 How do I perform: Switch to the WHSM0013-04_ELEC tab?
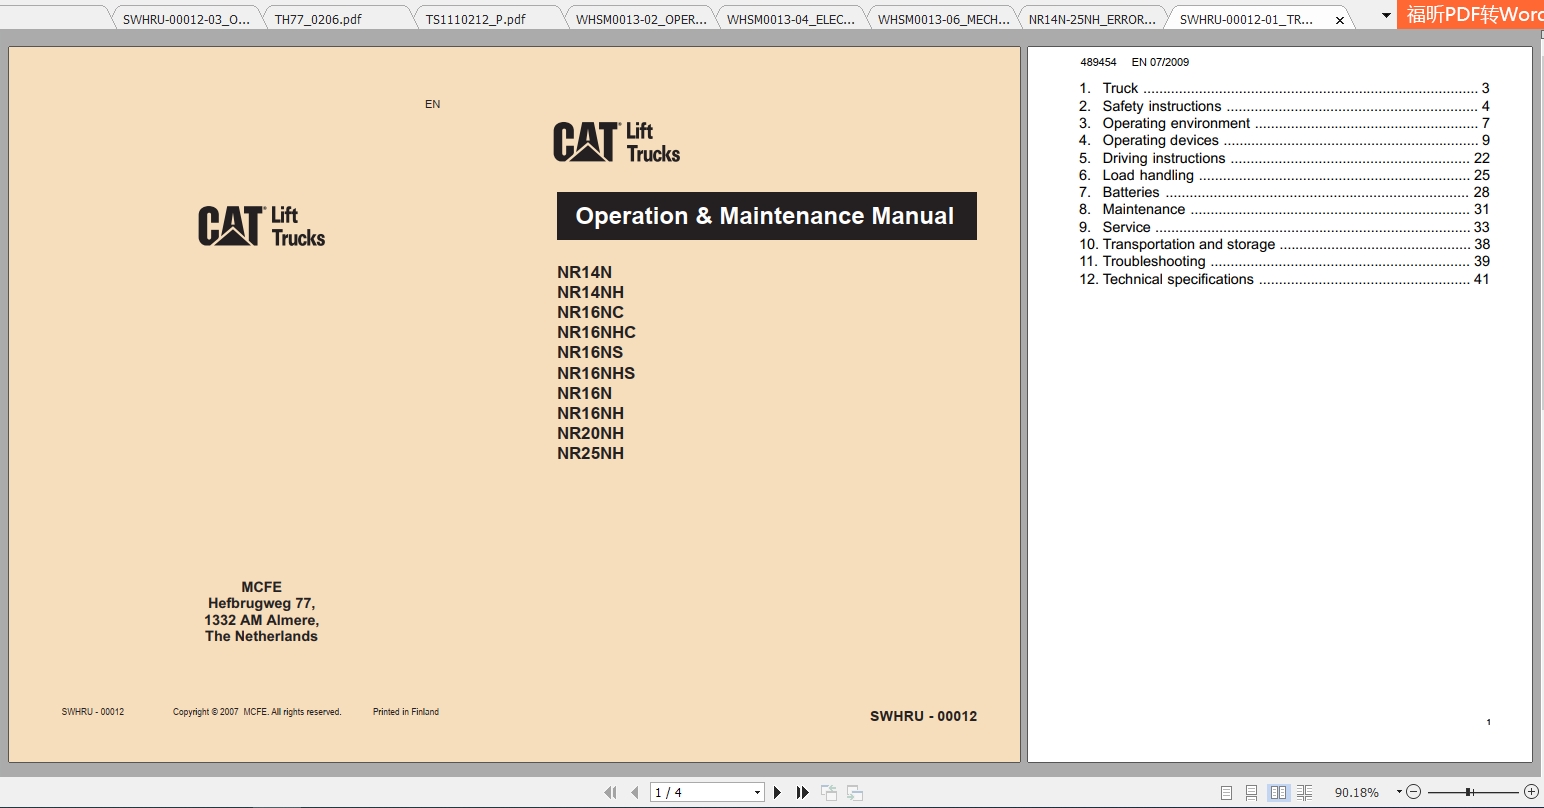point(791,19)
